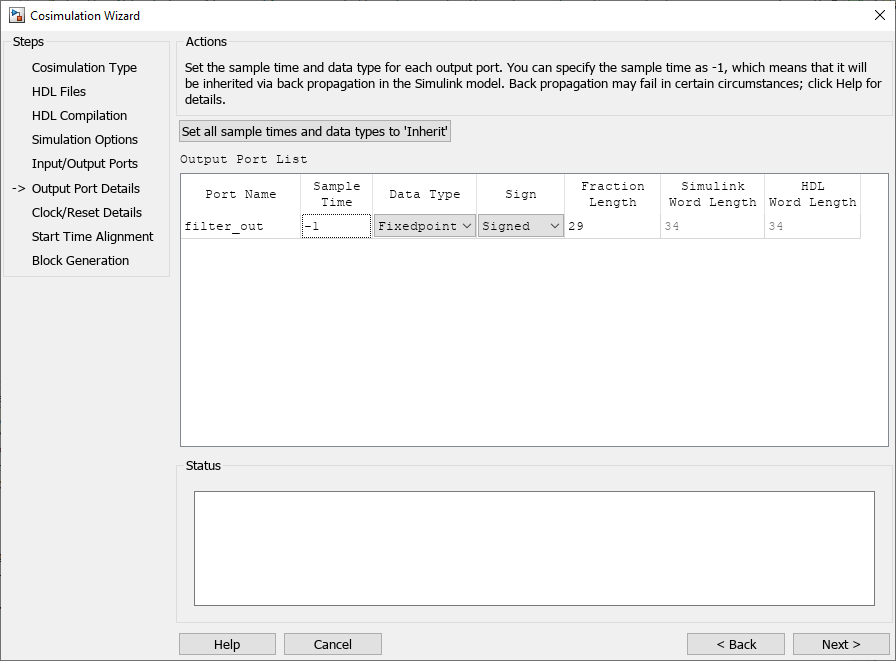Screen dimensions: 896x661
Task: Click the Help button
Action: [x=227, y=644]
